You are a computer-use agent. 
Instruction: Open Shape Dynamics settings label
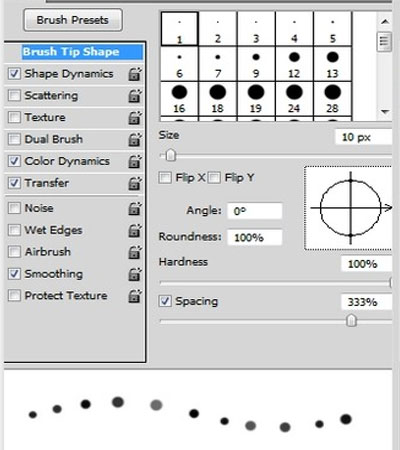(69, 74)
